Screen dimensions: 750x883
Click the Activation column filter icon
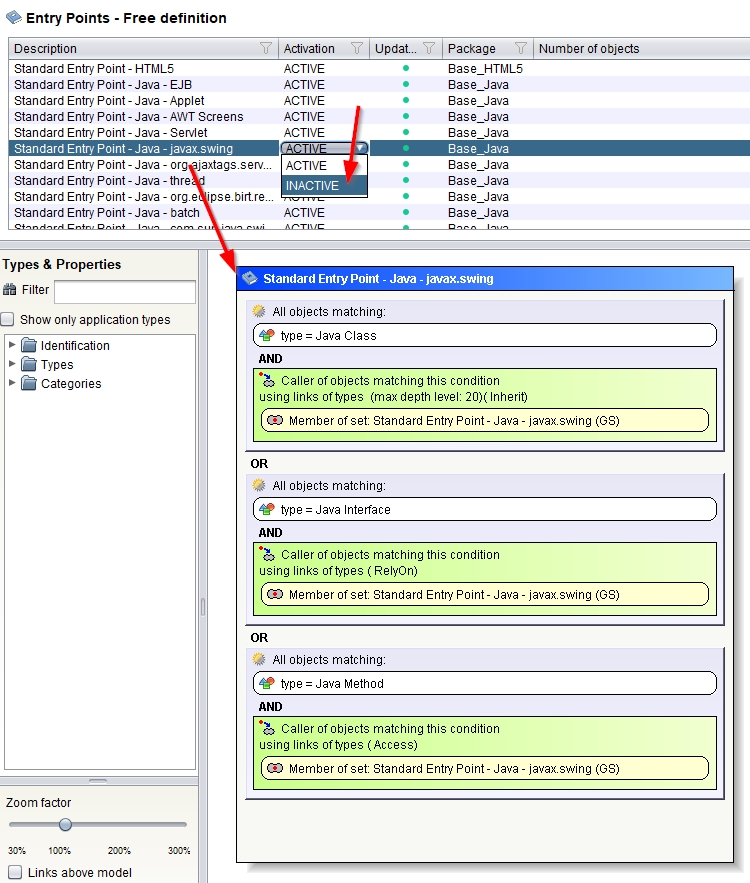[x=357, y=48]
